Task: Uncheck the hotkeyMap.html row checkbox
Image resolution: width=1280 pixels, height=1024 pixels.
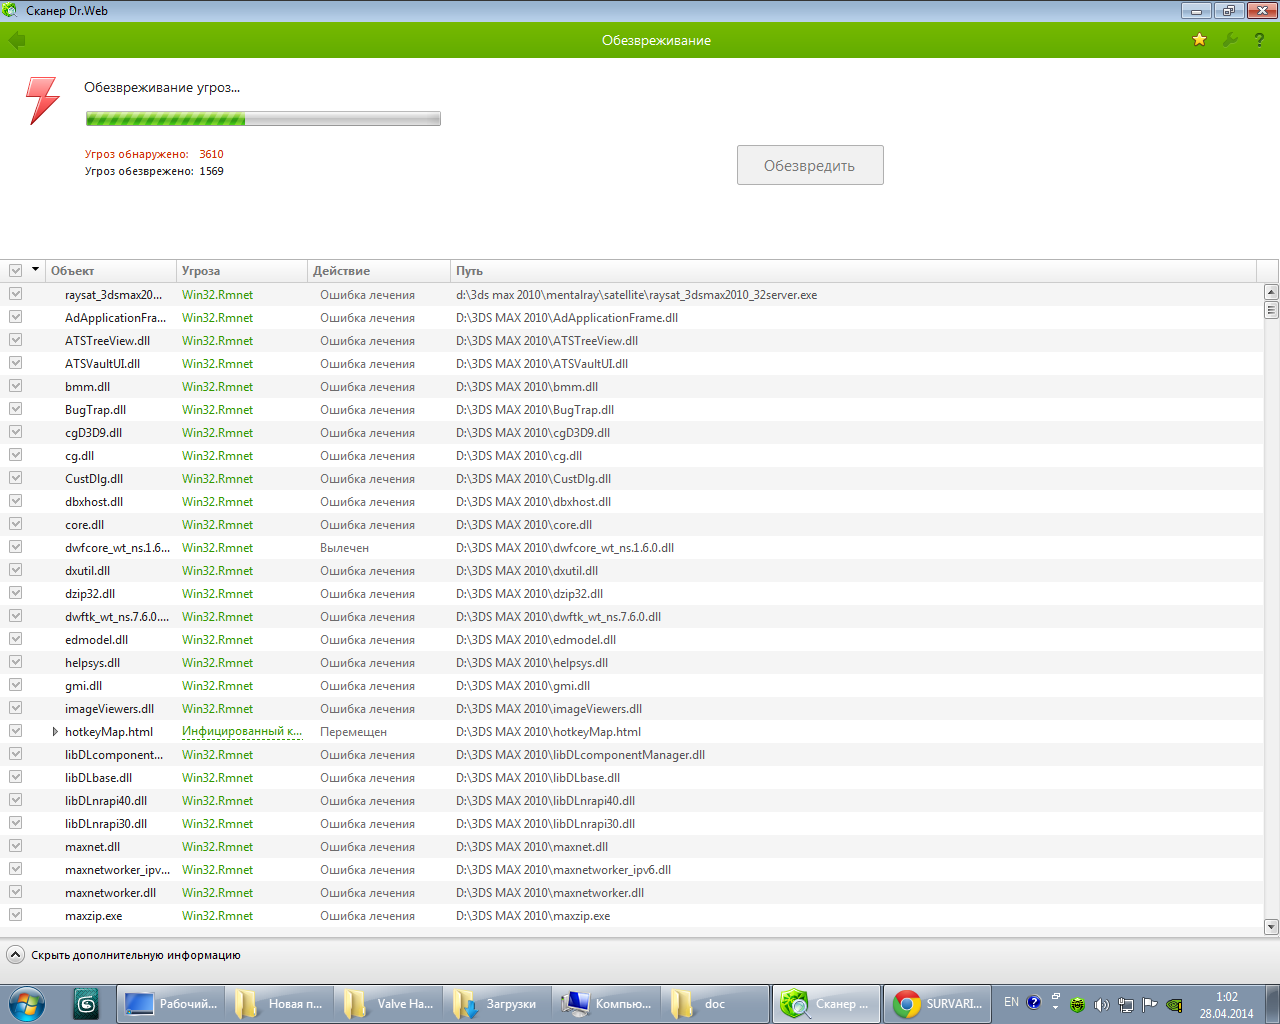Action: point(16,731)
